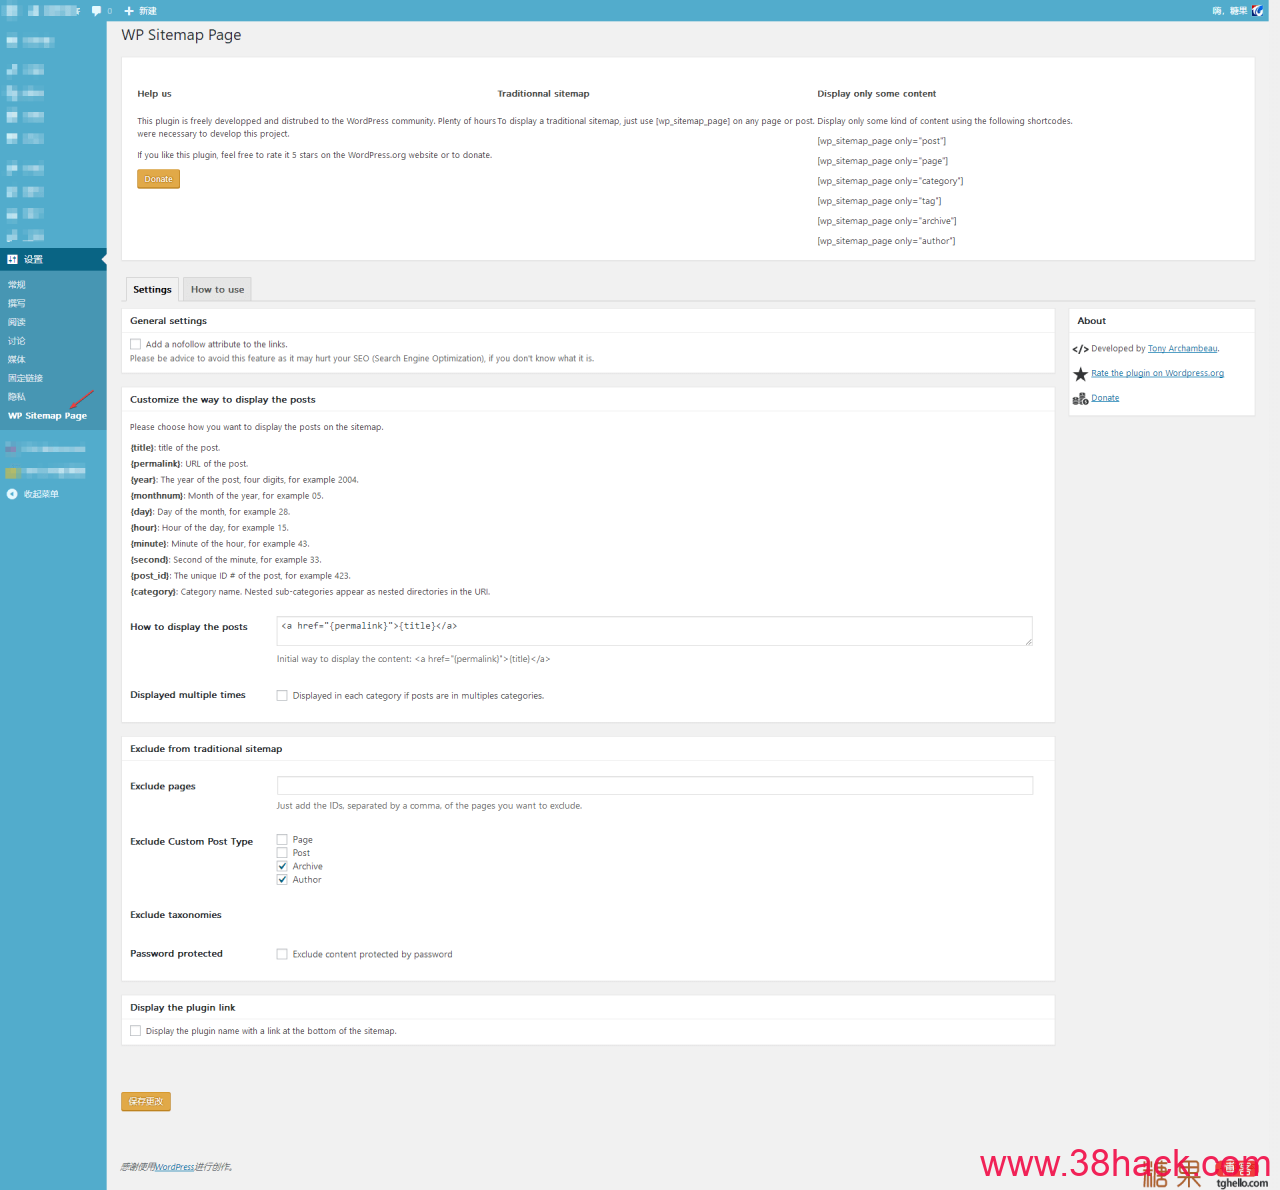
Task: Open 常规 general settings submenu
Action: point(17,285)
